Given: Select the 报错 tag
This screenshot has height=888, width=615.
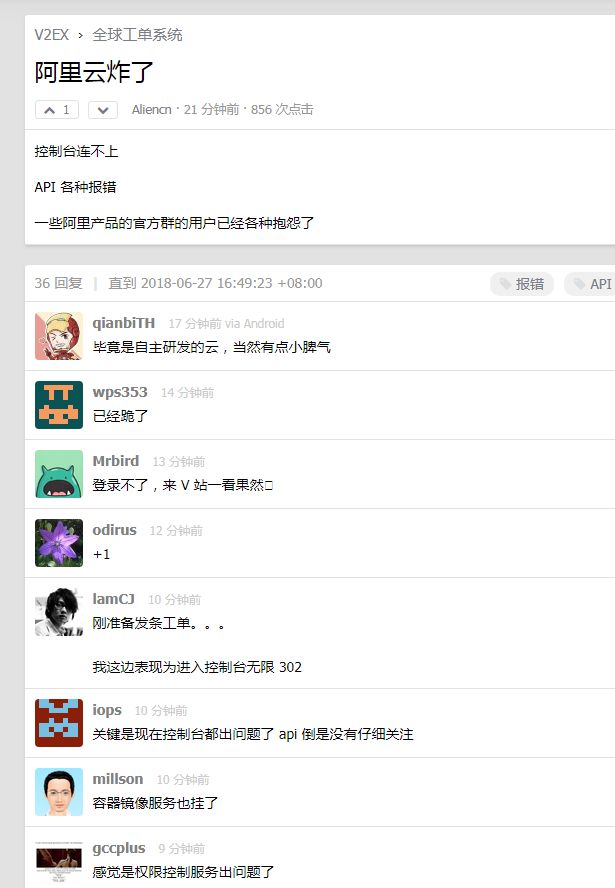Looking at the screenshot, I should [x=522, y=284].
